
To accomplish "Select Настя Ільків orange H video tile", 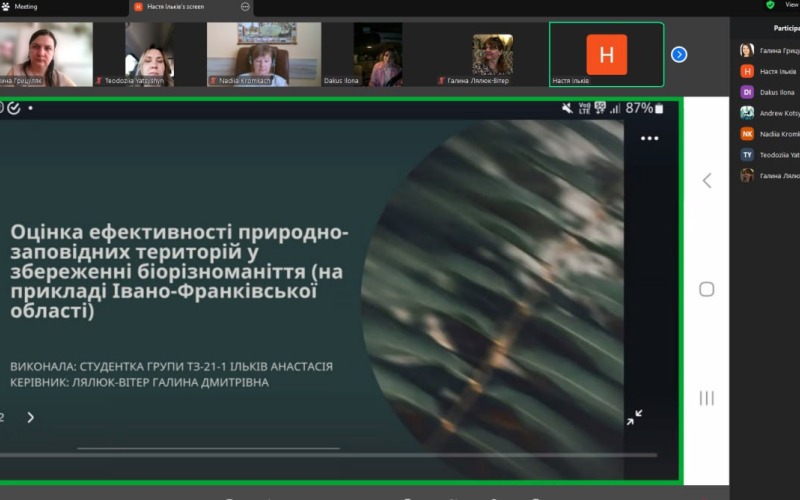I will coord(607,54).
